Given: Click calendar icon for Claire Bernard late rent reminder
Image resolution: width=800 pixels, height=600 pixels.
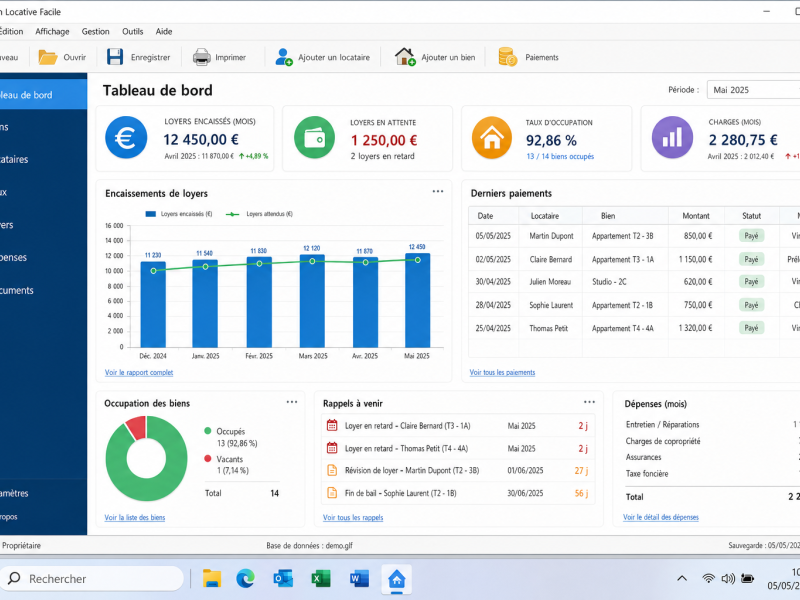Looking at the screenshot, I should 332,426.
